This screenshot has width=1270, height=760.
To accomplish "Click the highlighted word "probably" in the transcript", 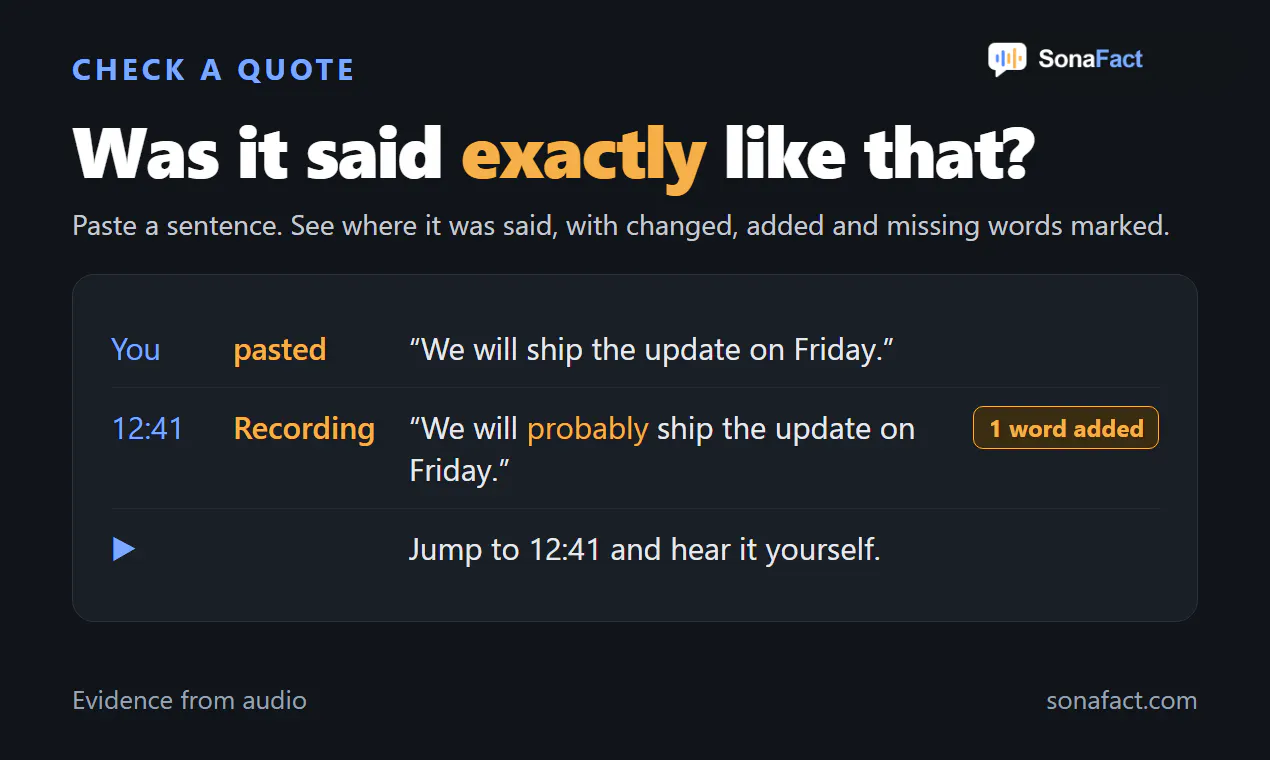I will tap(588, 428).
